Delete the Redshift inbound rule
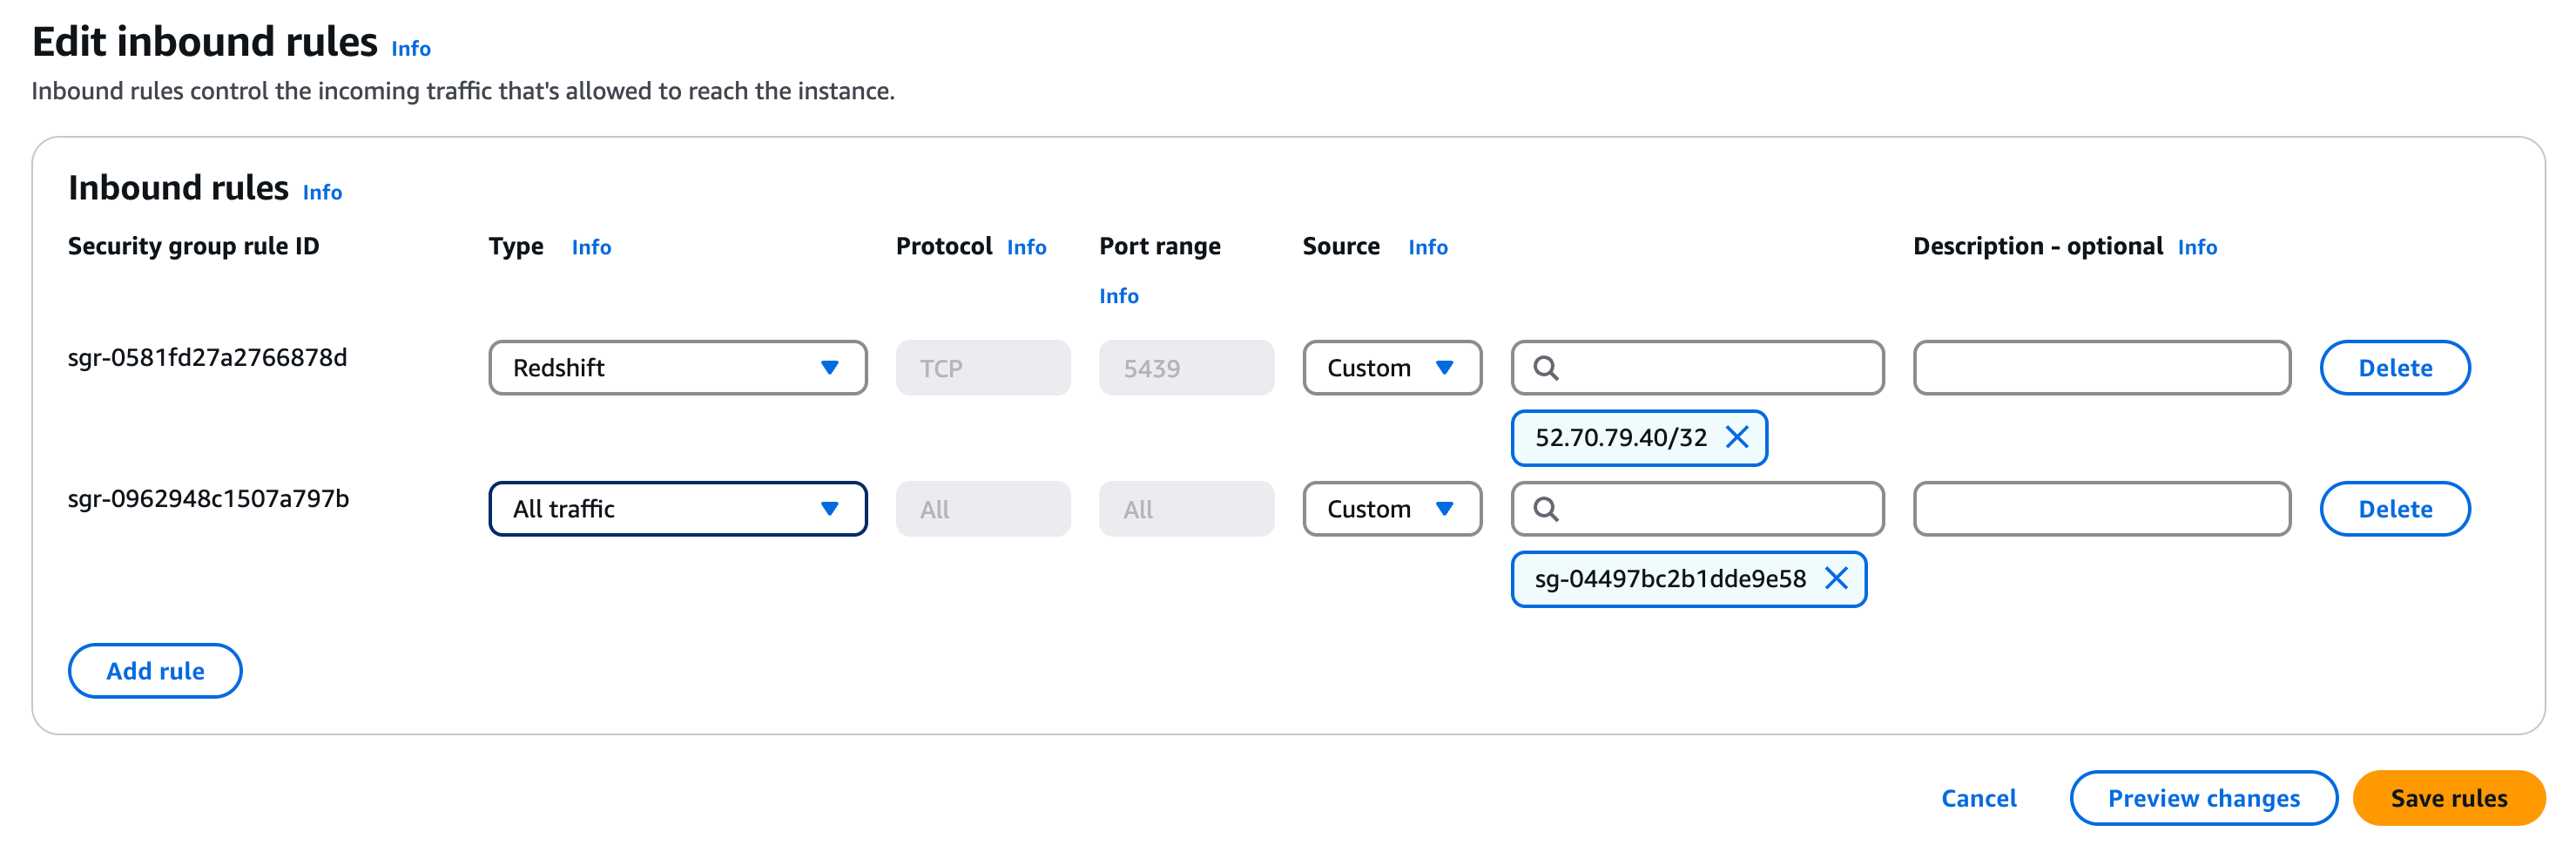The width and height of the screenshot is (2576, 852). [x=2394, y=368]
